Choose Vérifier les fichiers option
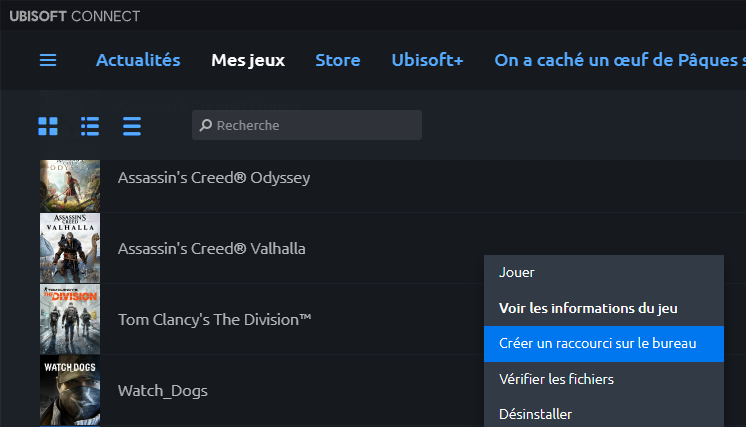The height and width of the screenshot is (427, 746). click(556, 379)
